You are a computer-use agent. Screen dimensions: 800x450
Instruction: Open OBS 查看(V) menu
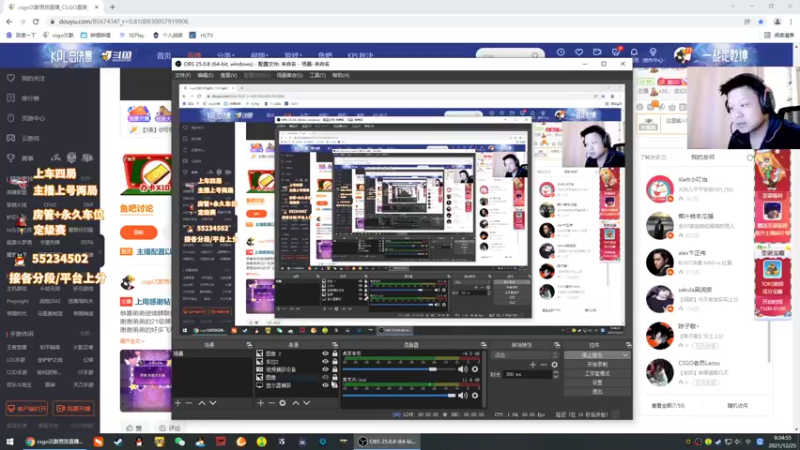coord(228,76)
